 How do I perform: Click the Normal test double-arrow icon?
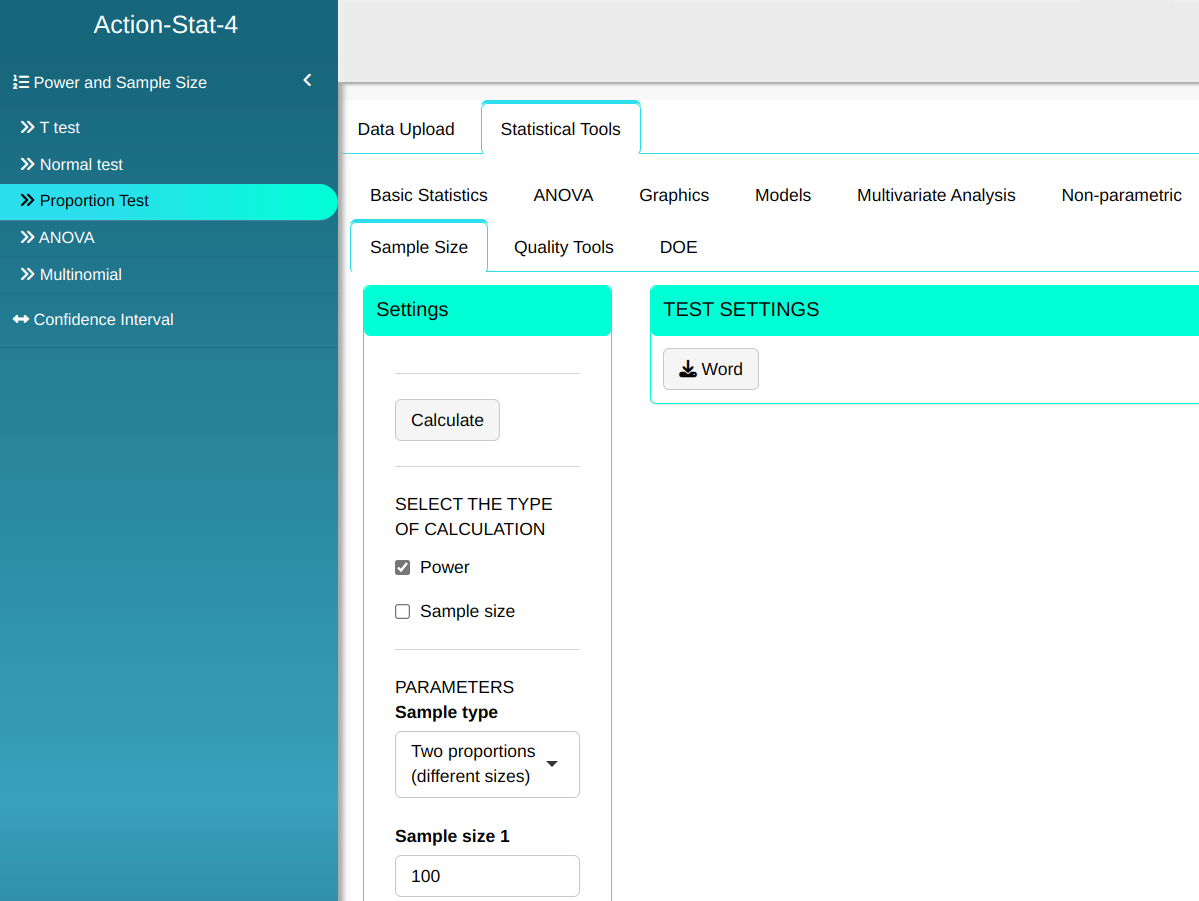click(27, 164)
